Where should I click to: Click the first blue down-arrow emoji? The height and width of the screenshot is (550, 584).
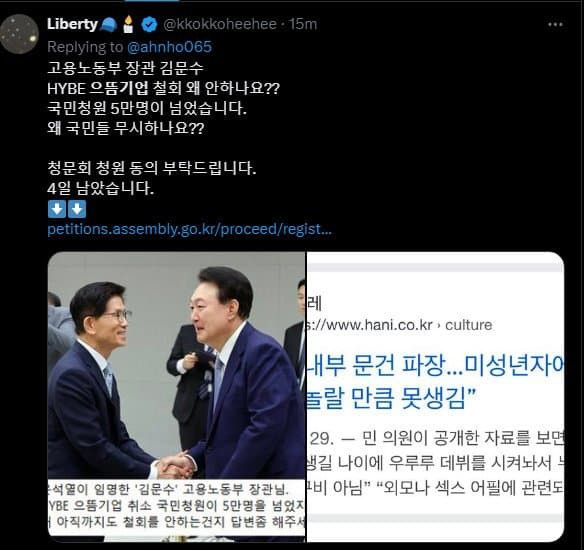click(57, 209)
